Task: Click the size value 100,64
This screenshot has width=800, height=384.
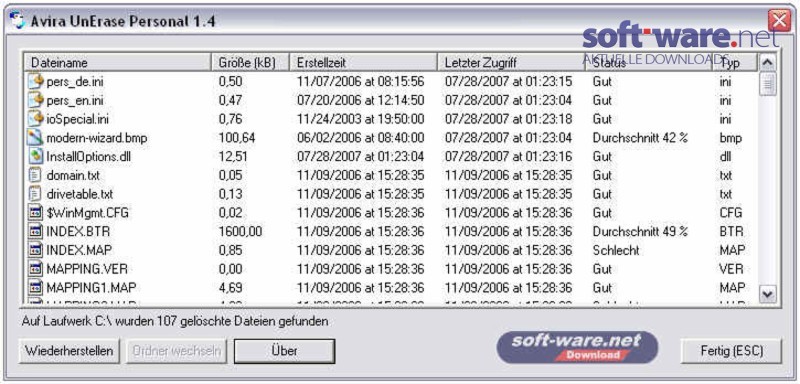Action: tap(237, 138)
